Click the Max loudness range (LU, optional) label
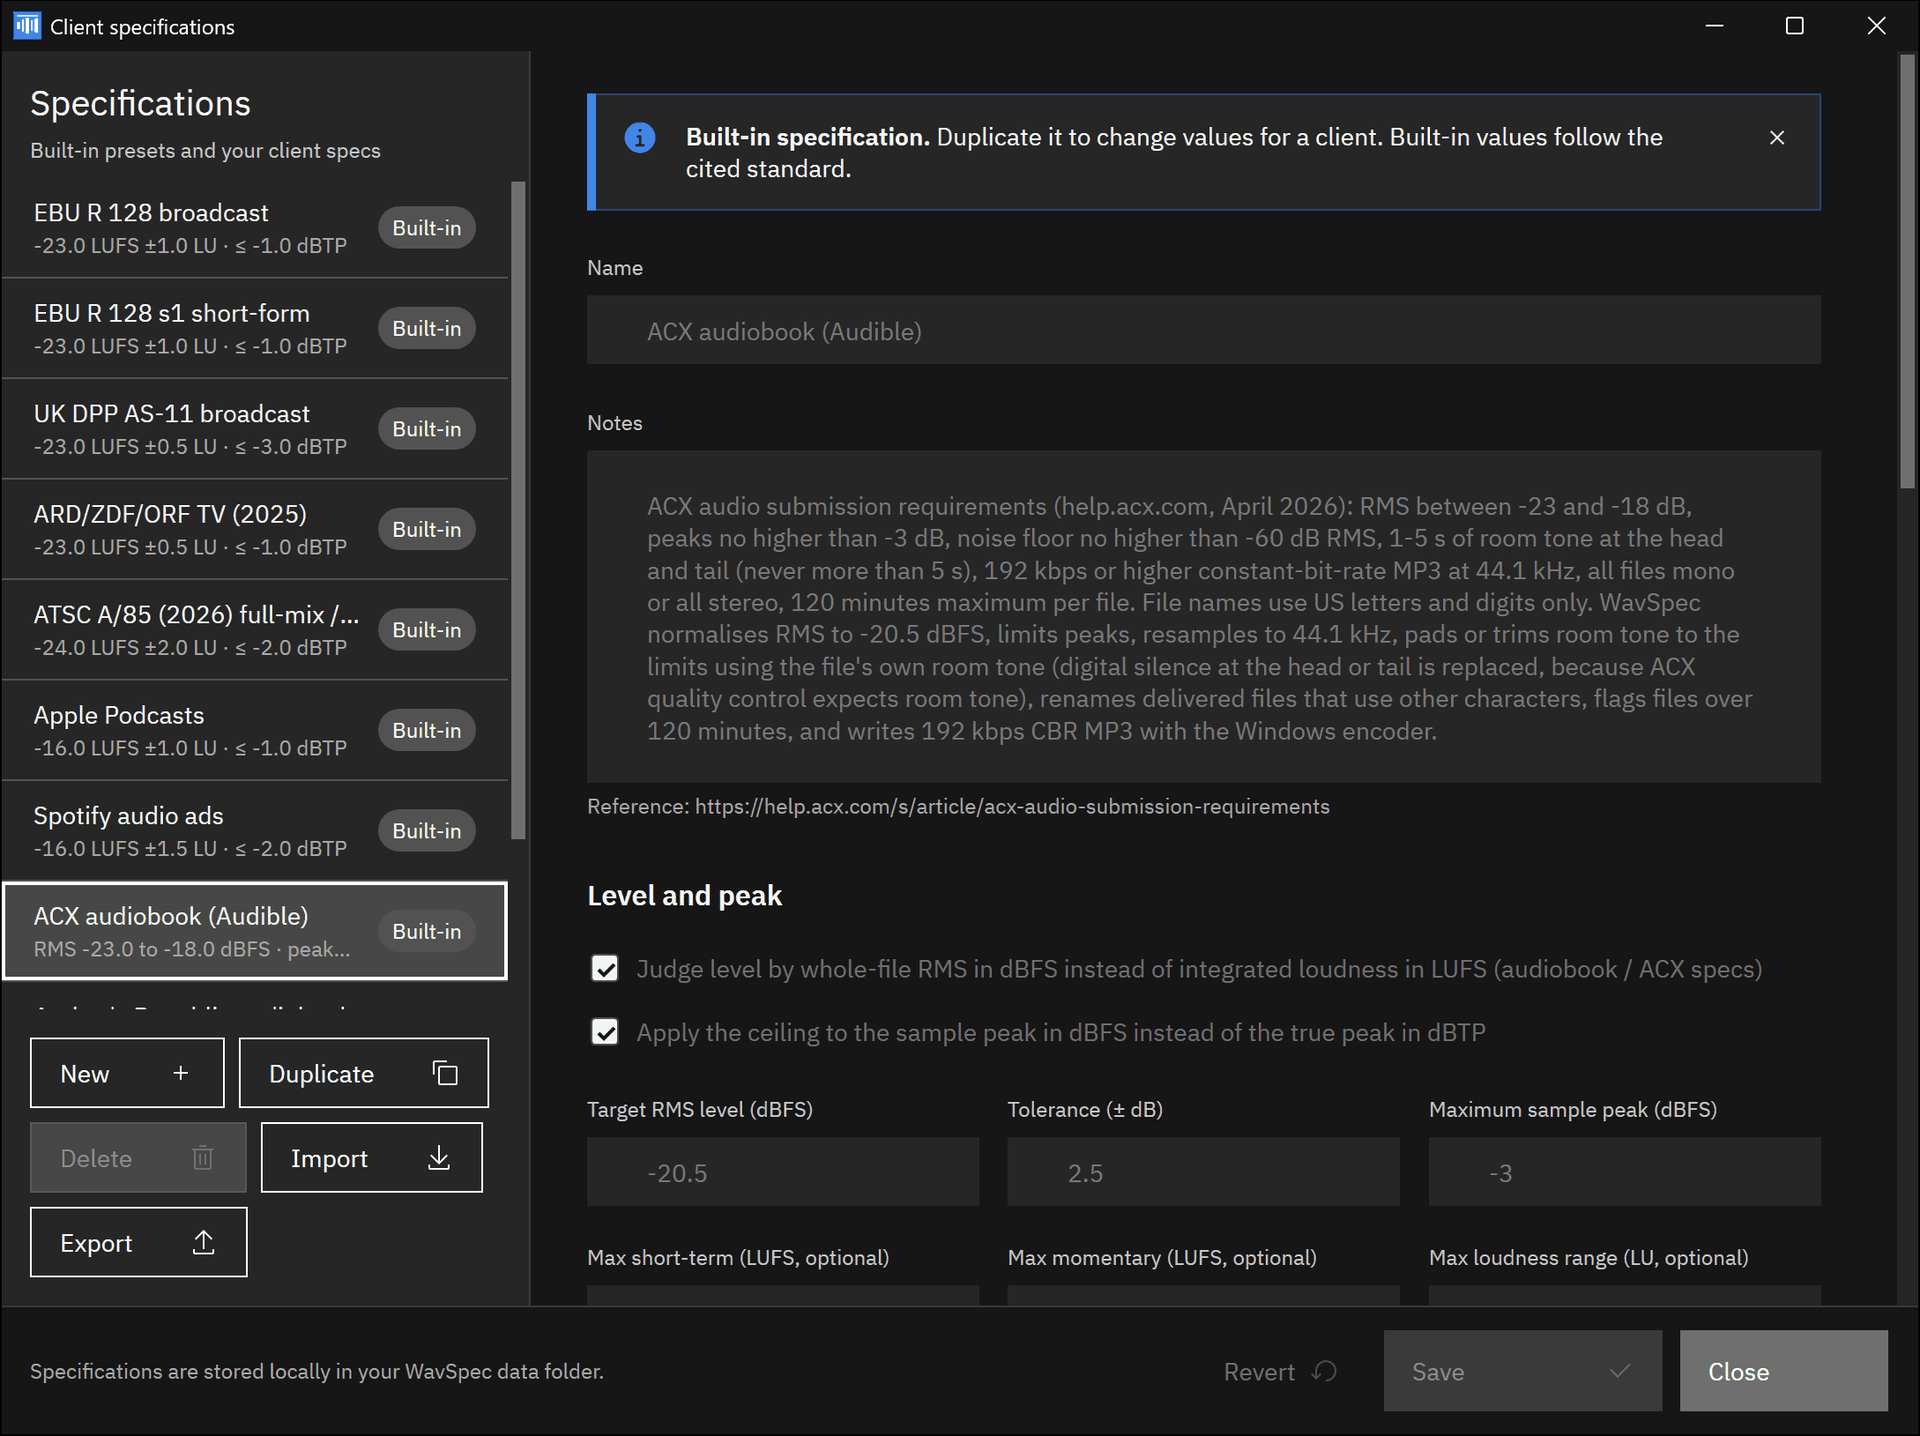 coord(1588,1258)
